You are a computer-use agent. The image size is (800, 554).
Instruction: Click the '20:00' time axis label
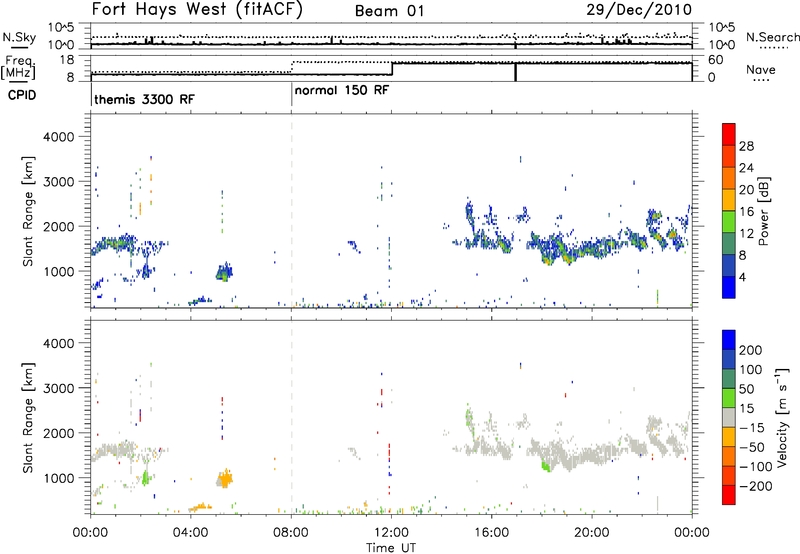tap(592, 533)
